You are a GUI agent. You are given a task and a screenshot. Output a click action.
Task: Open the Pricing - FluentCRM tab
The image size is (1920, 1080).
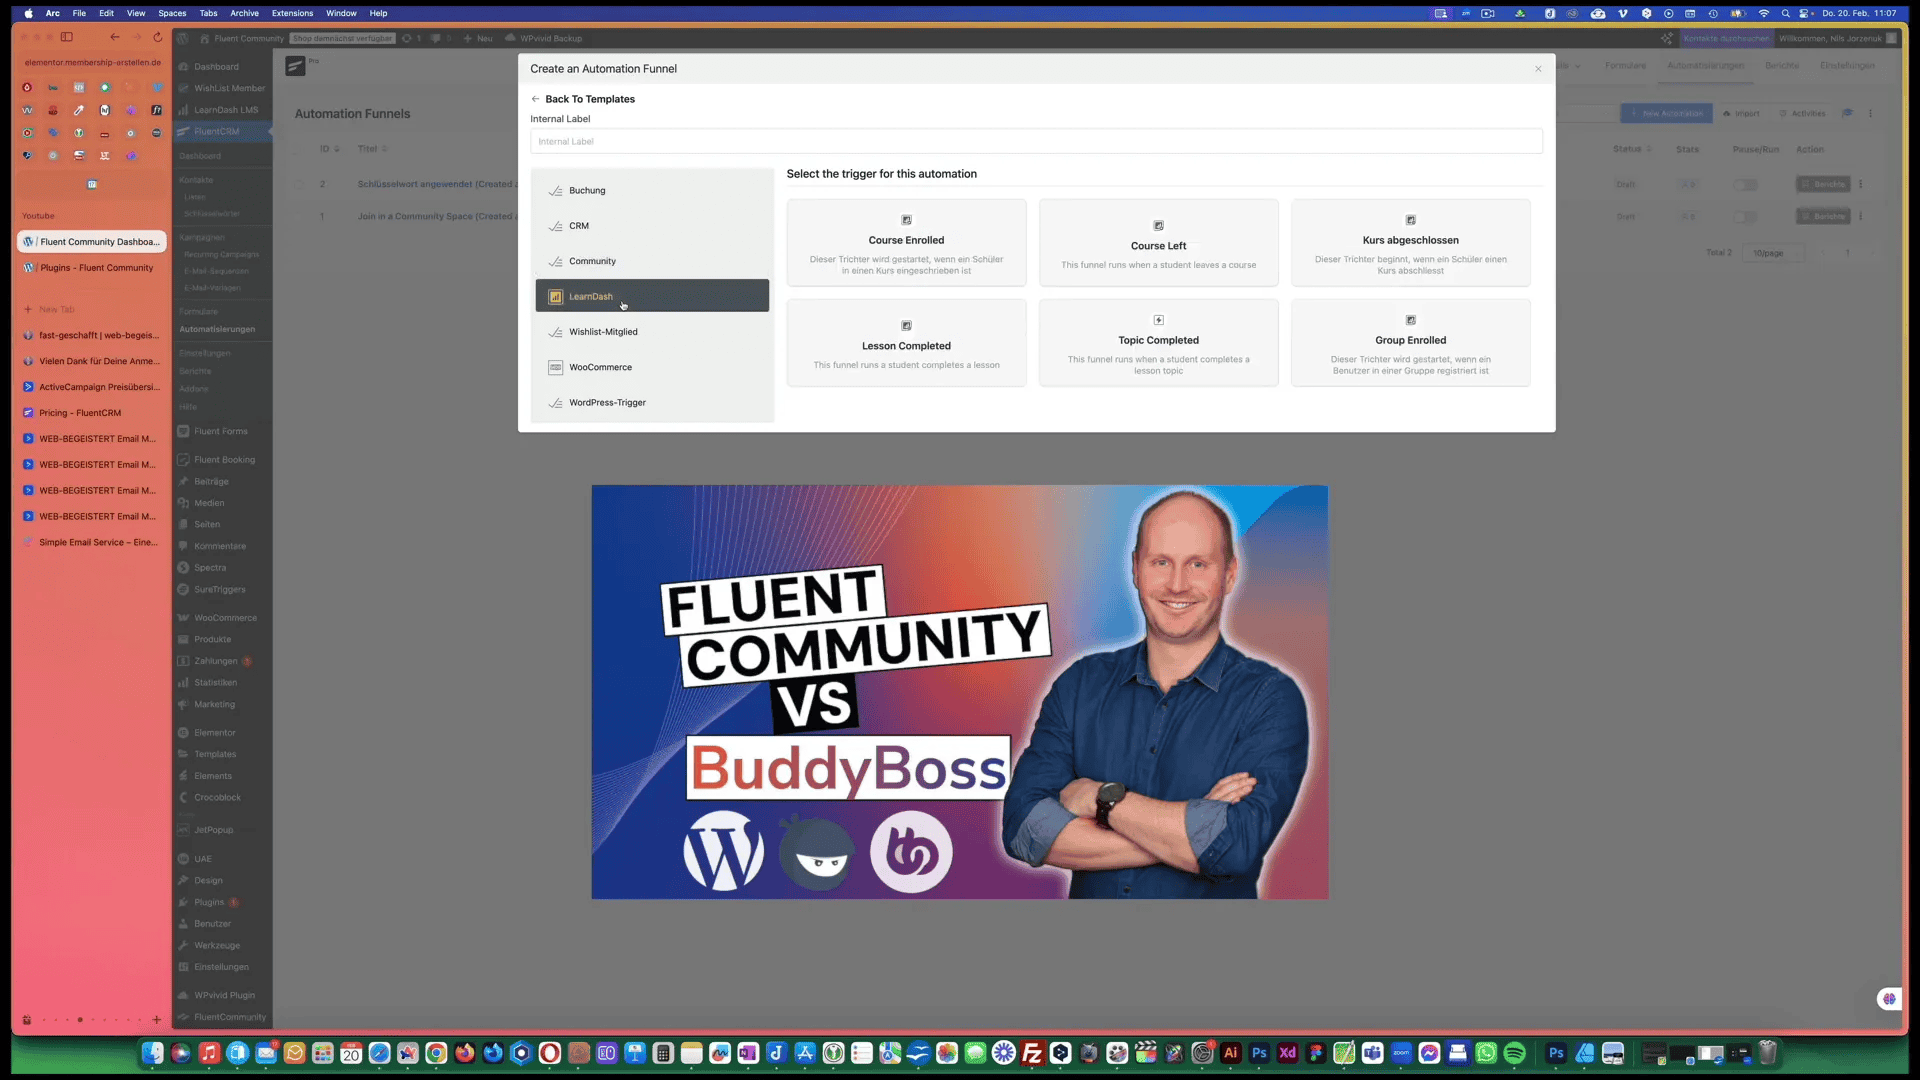[x=92, y=413]
